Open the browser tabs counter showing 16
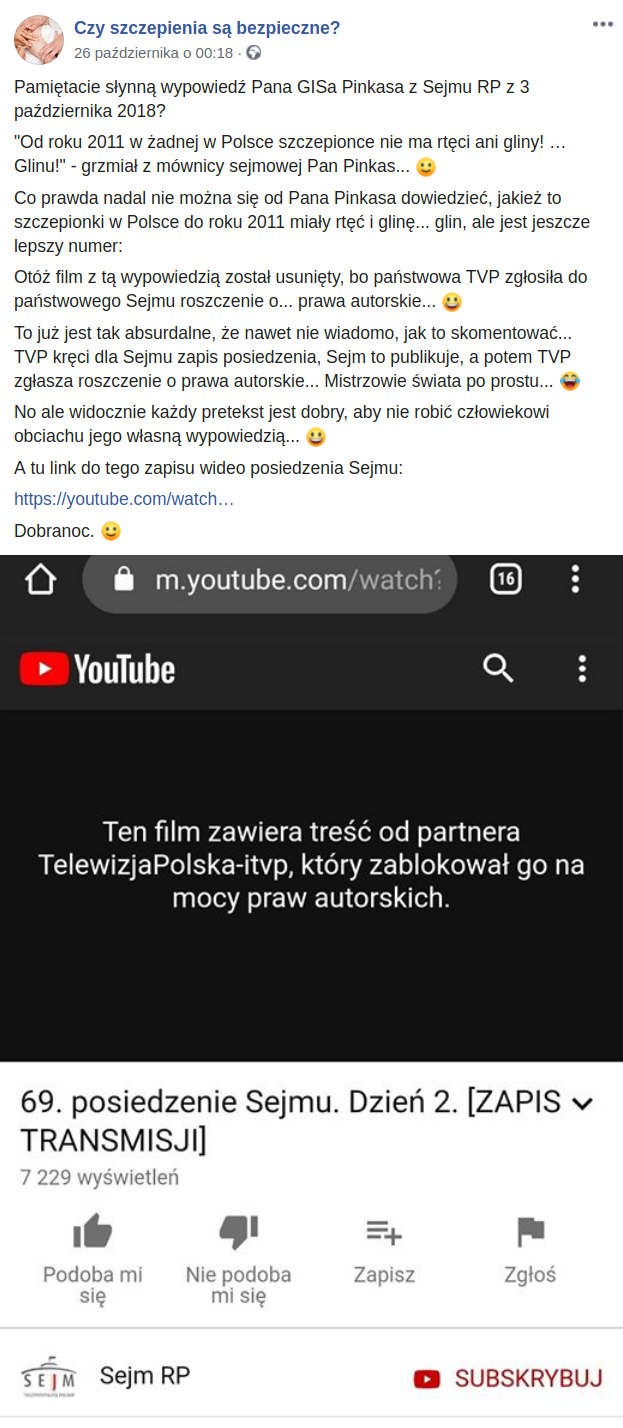 506,579
